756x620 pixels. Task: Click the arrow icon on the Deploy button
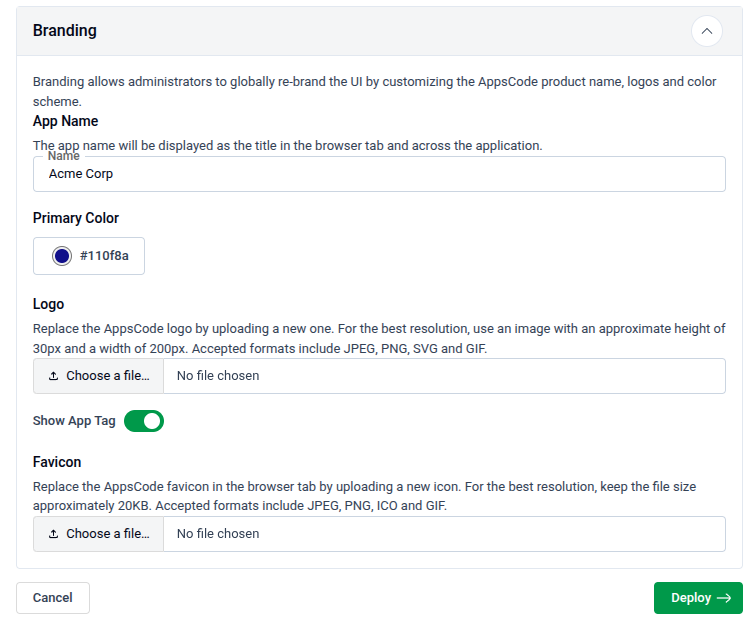coord(724,598)
